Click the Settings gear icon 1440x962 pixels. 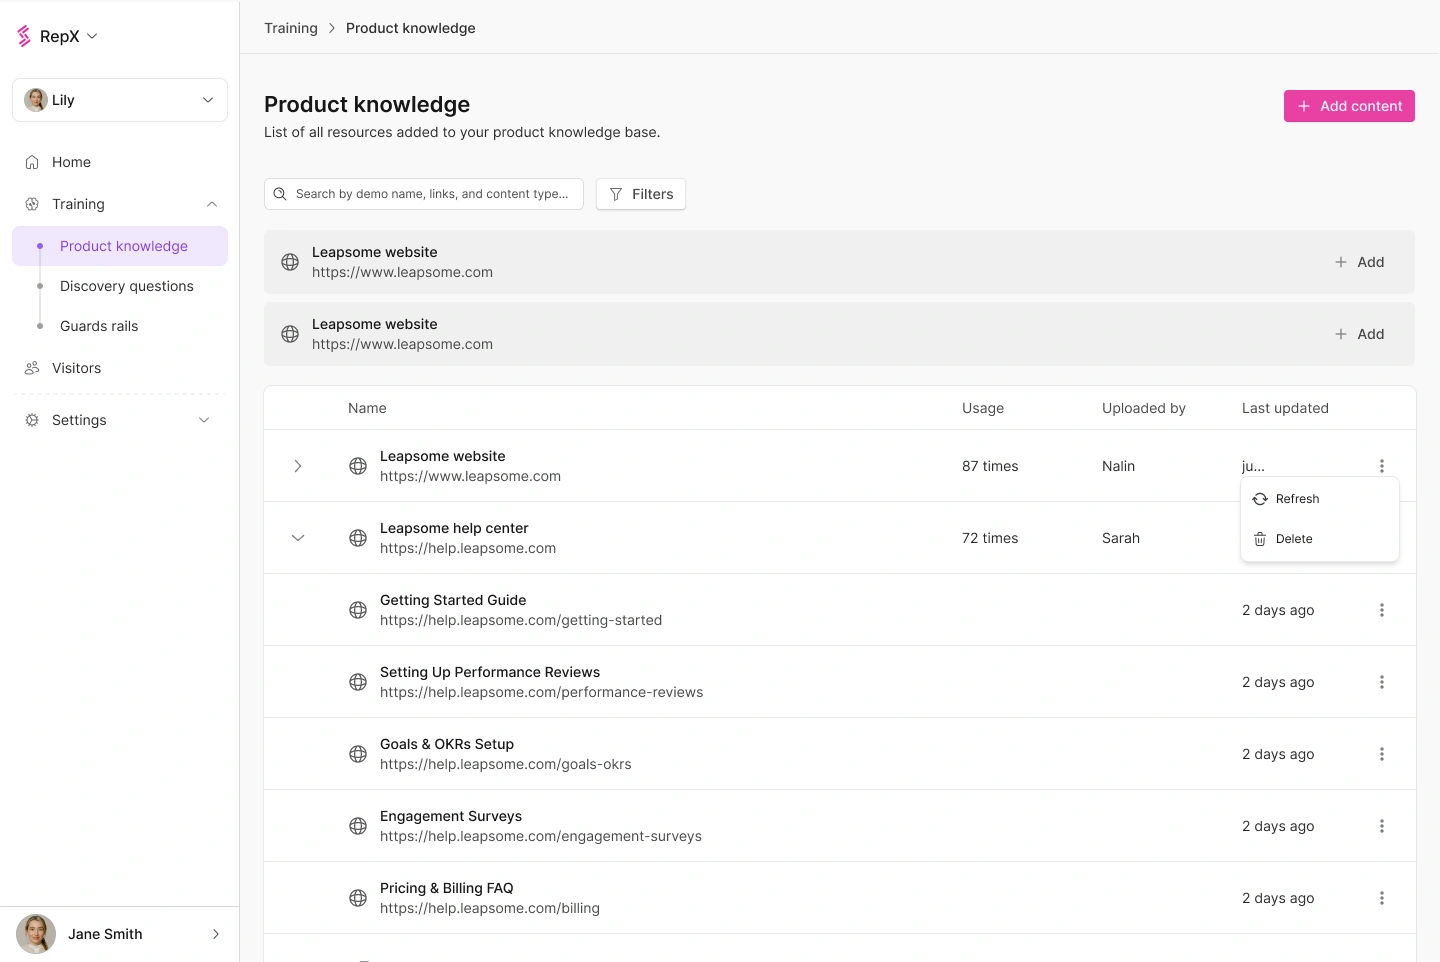coord(32,420)
